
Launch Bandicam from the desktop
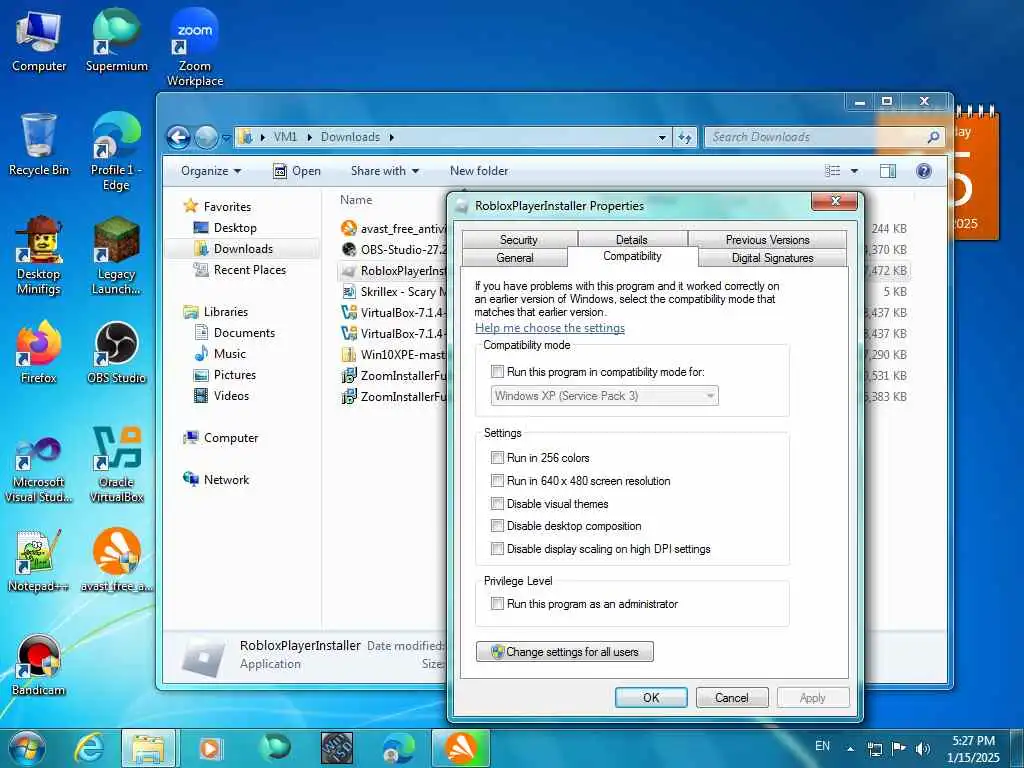click(x=39, y=665)
